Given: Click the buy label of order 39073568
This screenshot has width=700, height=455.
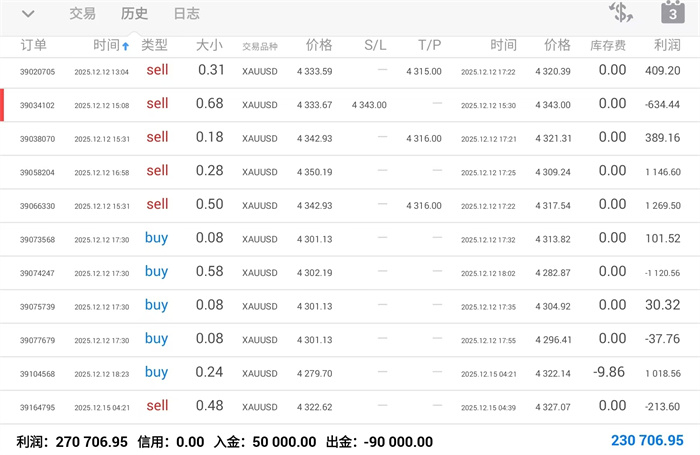Looking at the screenshot, I should (156, 238).
